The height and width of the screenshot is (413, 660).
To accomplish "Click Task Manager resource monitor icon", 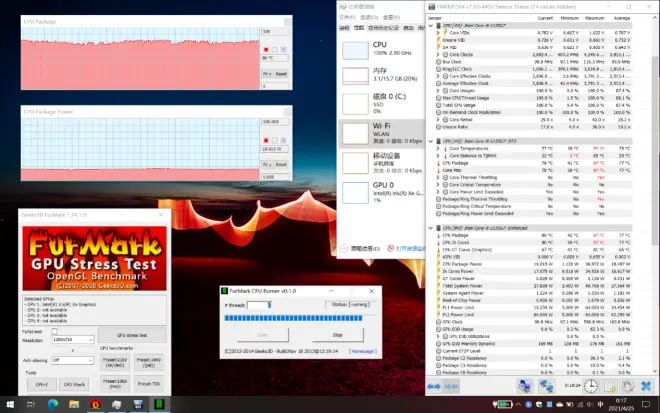I will coord(390,248).
